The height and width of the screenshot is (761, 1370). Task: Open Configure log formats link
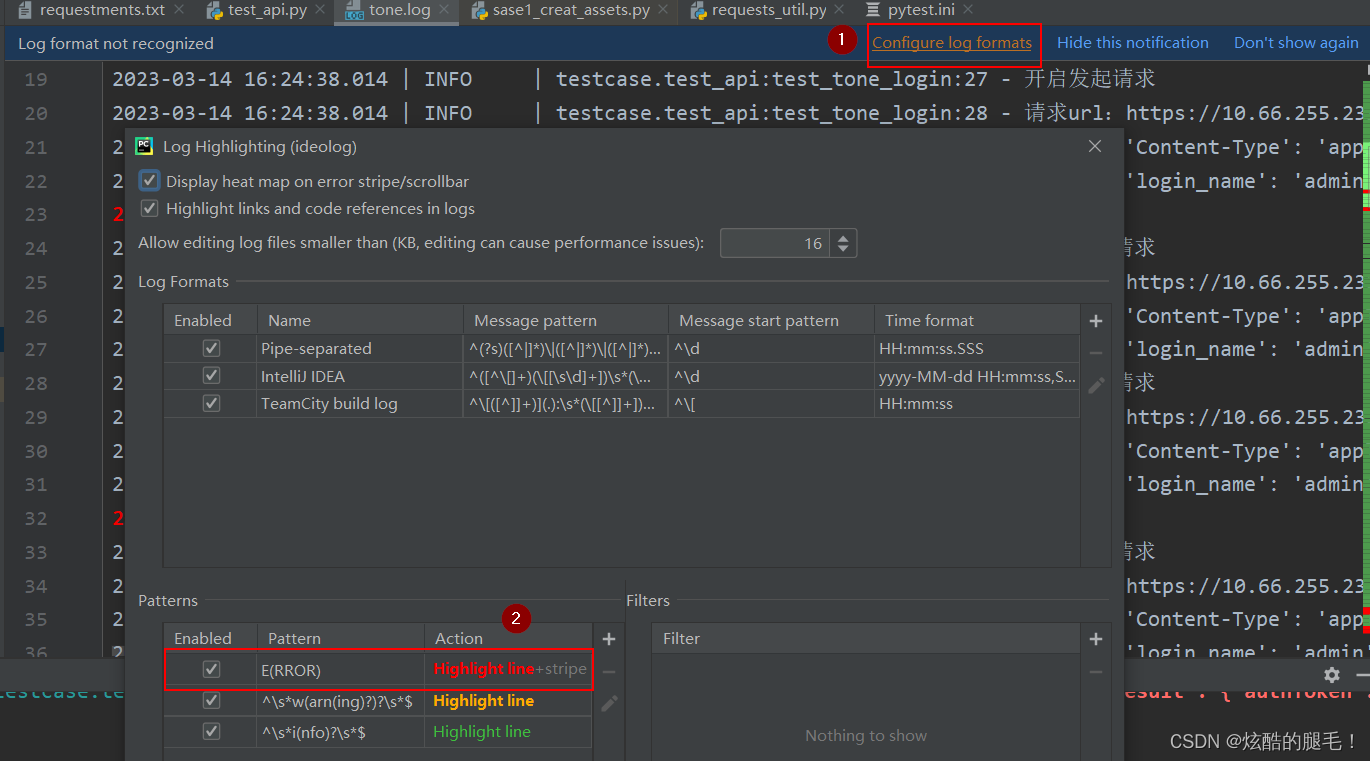point(952,43)
